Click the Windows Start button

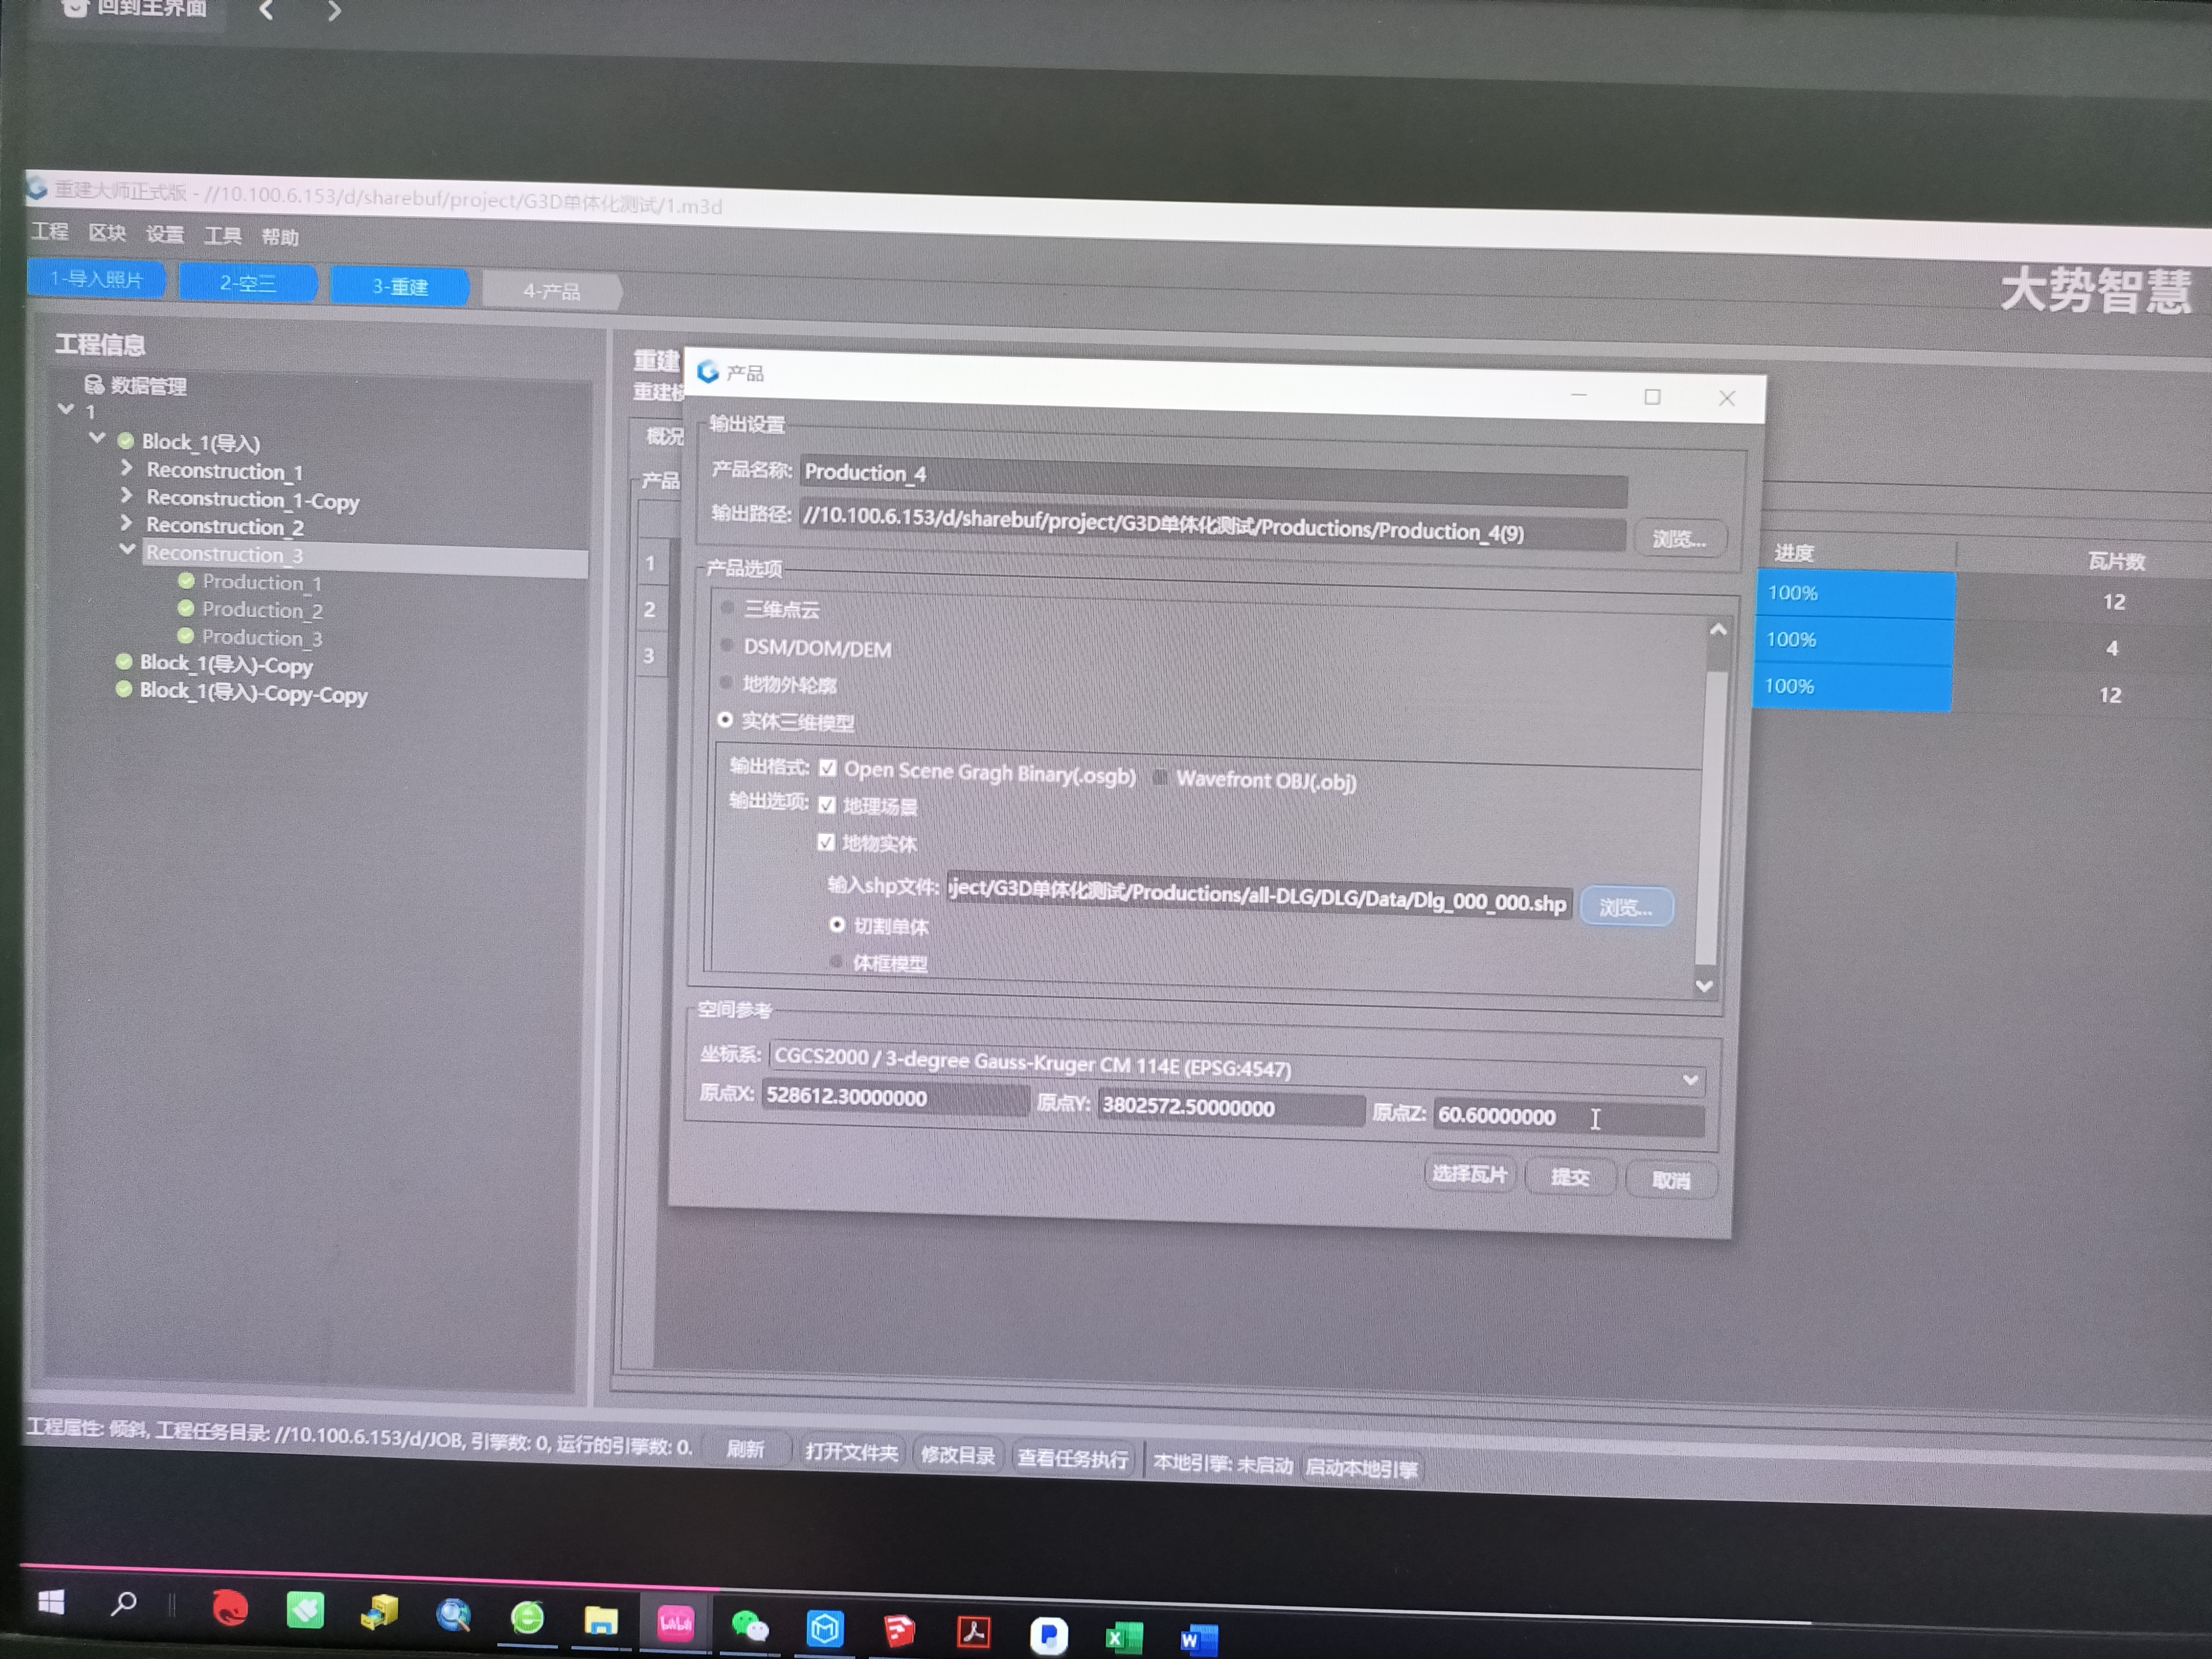[51, 1603]
